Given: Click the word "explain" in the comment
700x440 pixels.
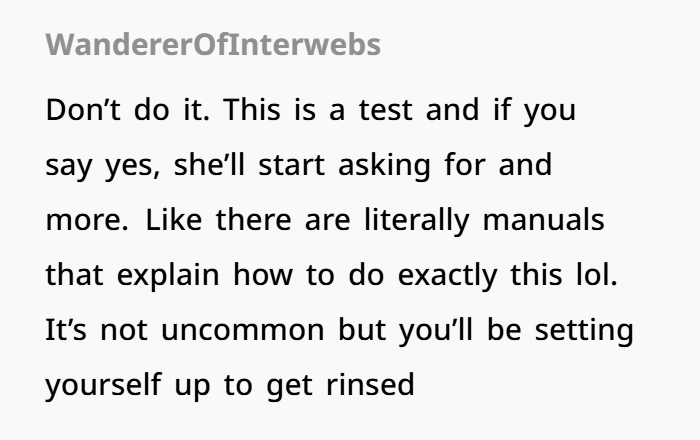Looking at the screenshot, I should pyautogui.click(x=168, y=276).
